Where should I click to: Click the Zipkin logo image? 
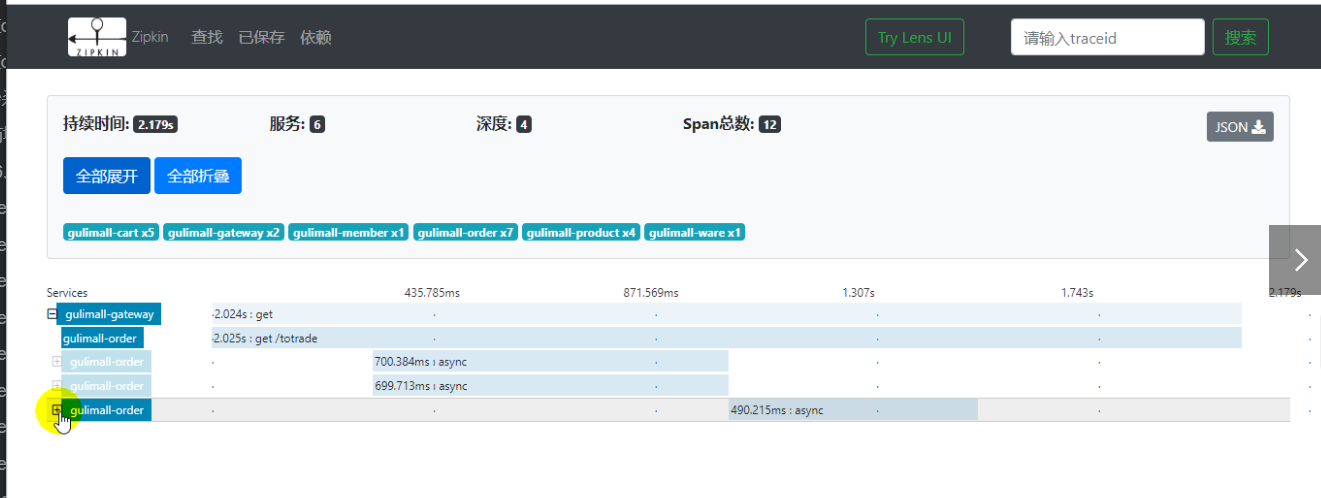tap(97, 37)
